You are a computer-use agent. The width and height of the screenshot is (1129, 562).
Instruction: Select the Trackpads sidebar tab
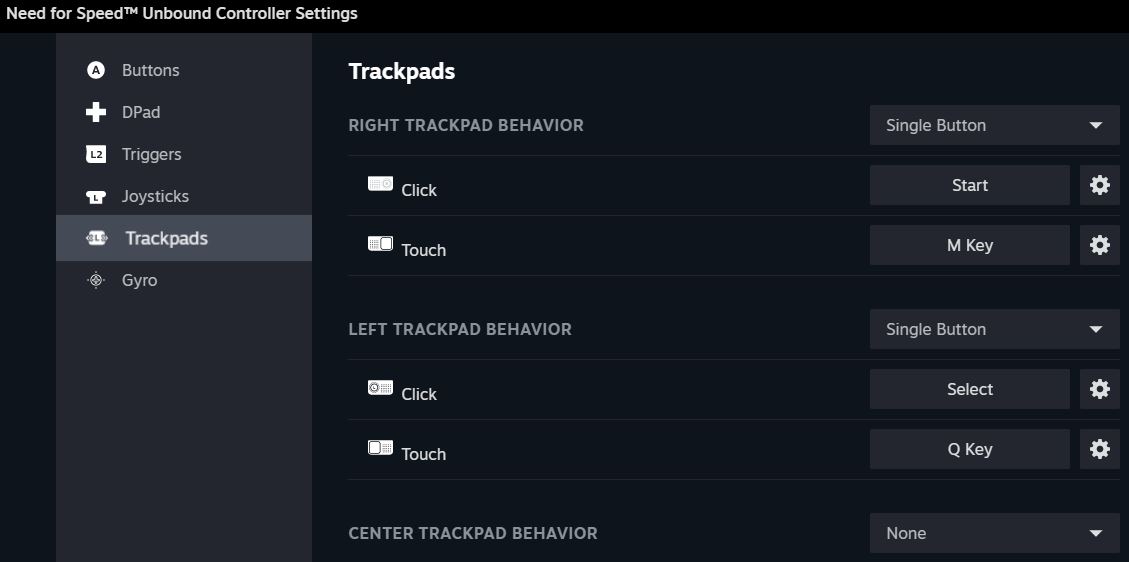click(x=166, y=238)
